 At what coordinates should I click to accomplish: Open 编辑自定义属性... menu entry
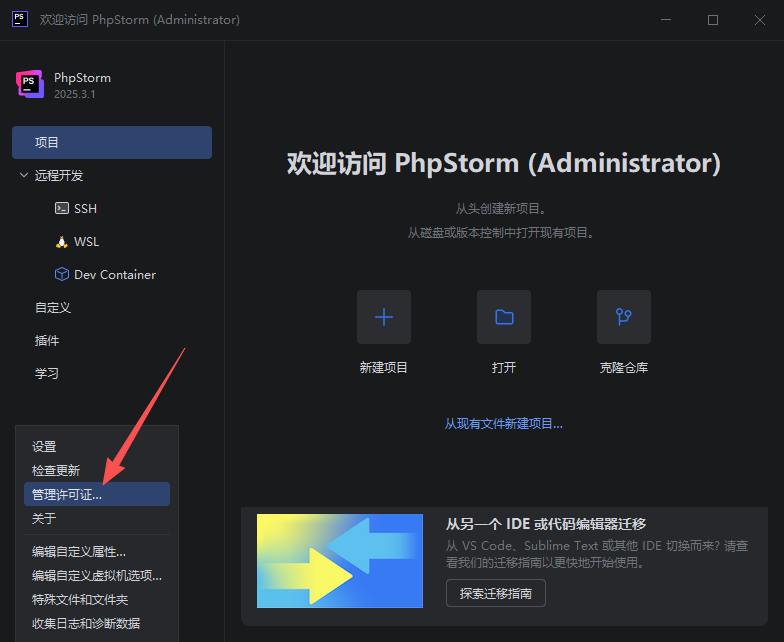(x=97, y=552)
